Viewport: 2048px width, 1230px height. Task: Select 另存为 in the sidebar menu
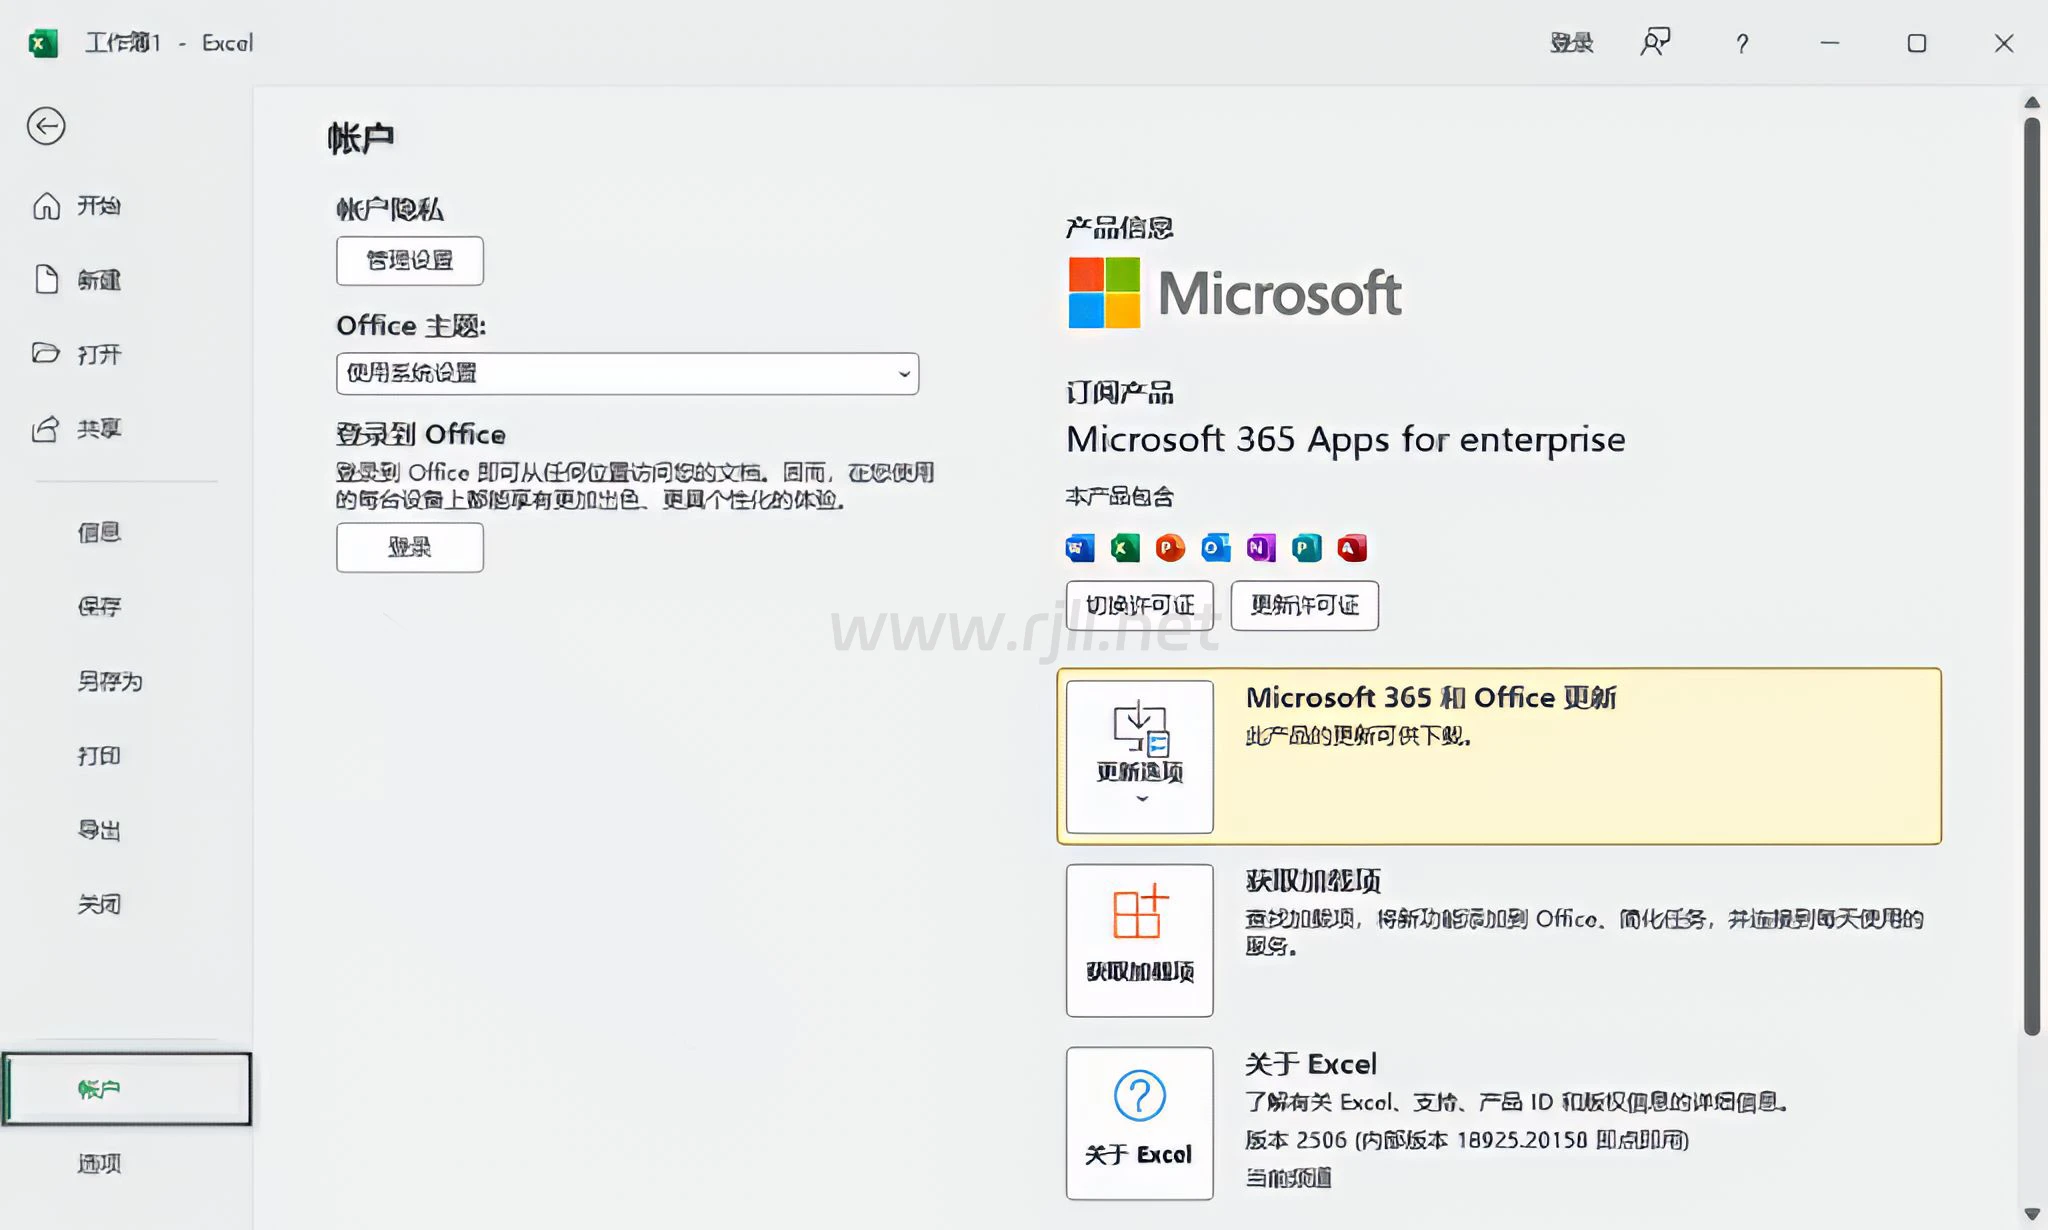110,681
